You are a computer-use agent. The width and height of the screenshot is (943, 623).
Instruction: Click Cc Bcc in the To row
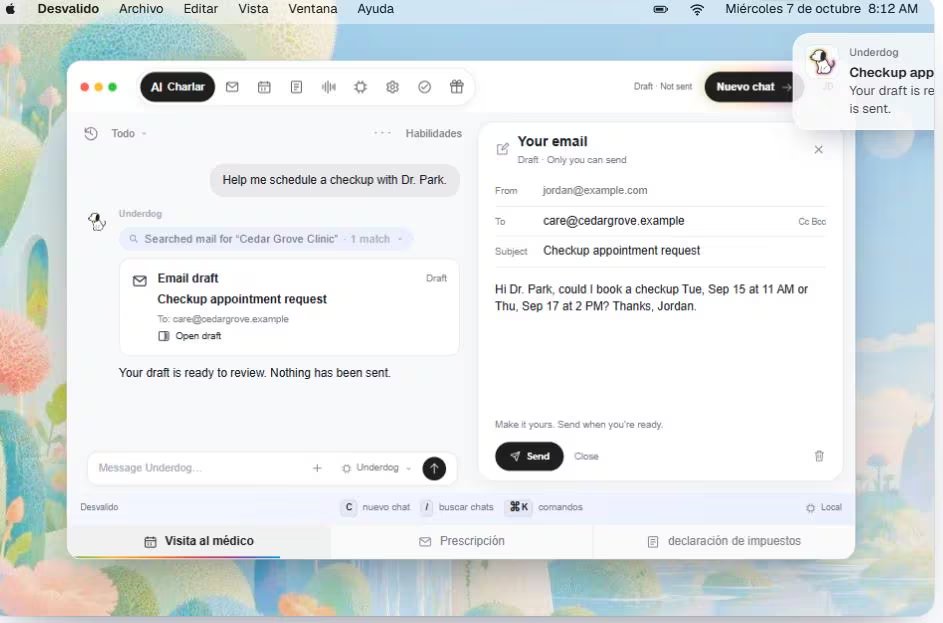point(812,221)
